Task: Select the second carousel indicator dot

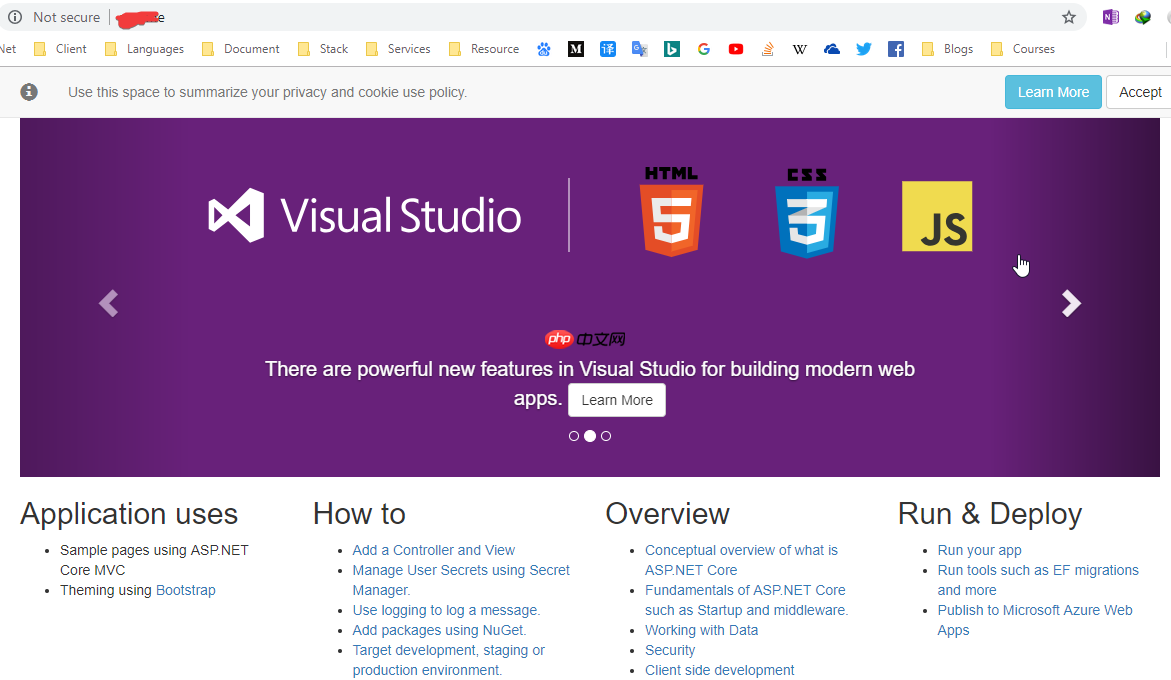Action: [x=589, y=435]
